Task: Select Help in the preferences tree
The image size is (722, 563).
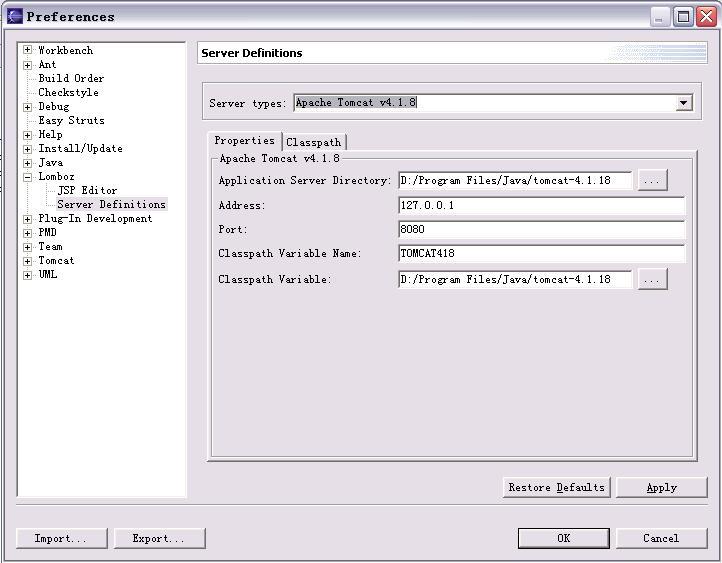Action: tap(50, 134)
